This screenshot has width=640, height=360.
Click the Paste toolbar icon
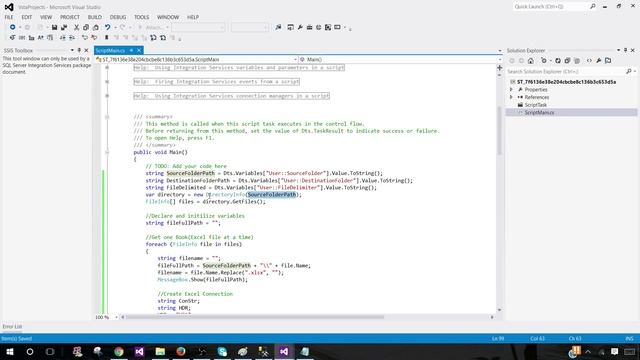point(96,27)
